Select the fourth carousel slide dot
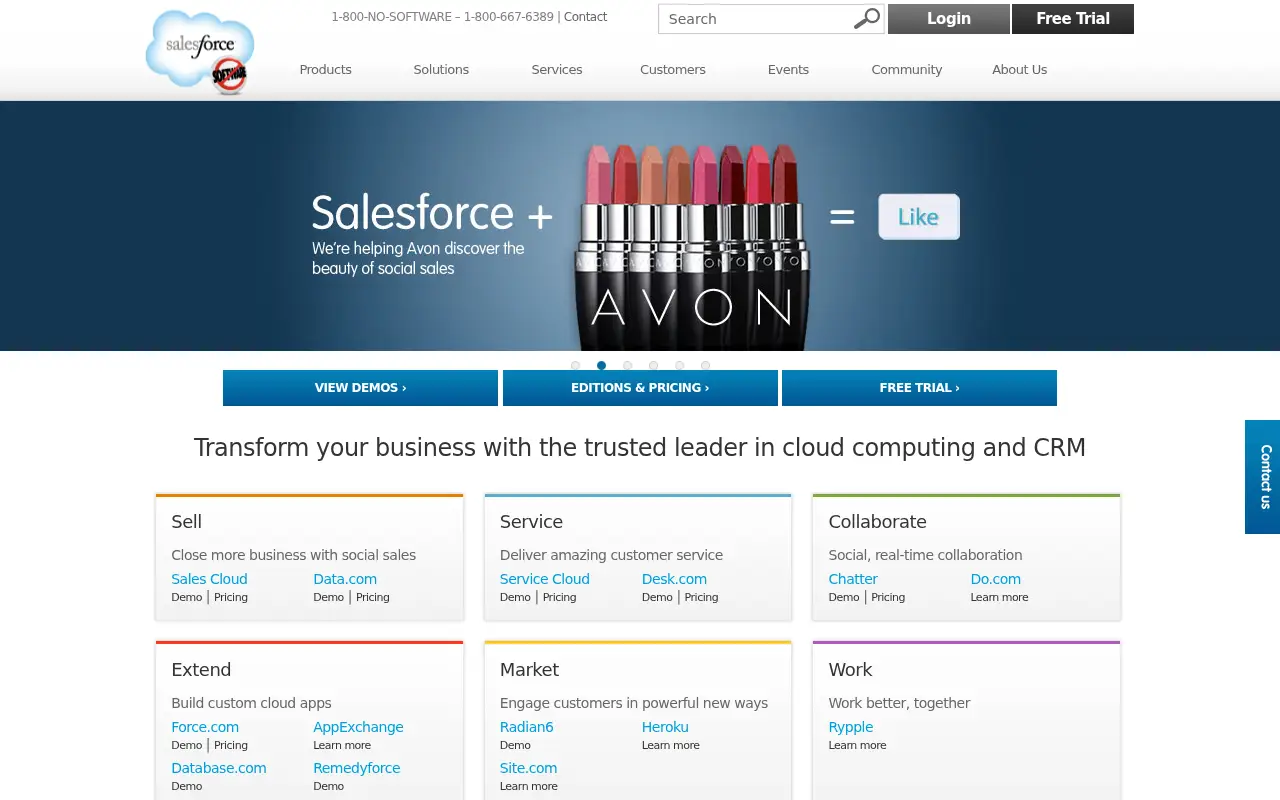This screenshot has width=1280, height=800. click(653, 366)
